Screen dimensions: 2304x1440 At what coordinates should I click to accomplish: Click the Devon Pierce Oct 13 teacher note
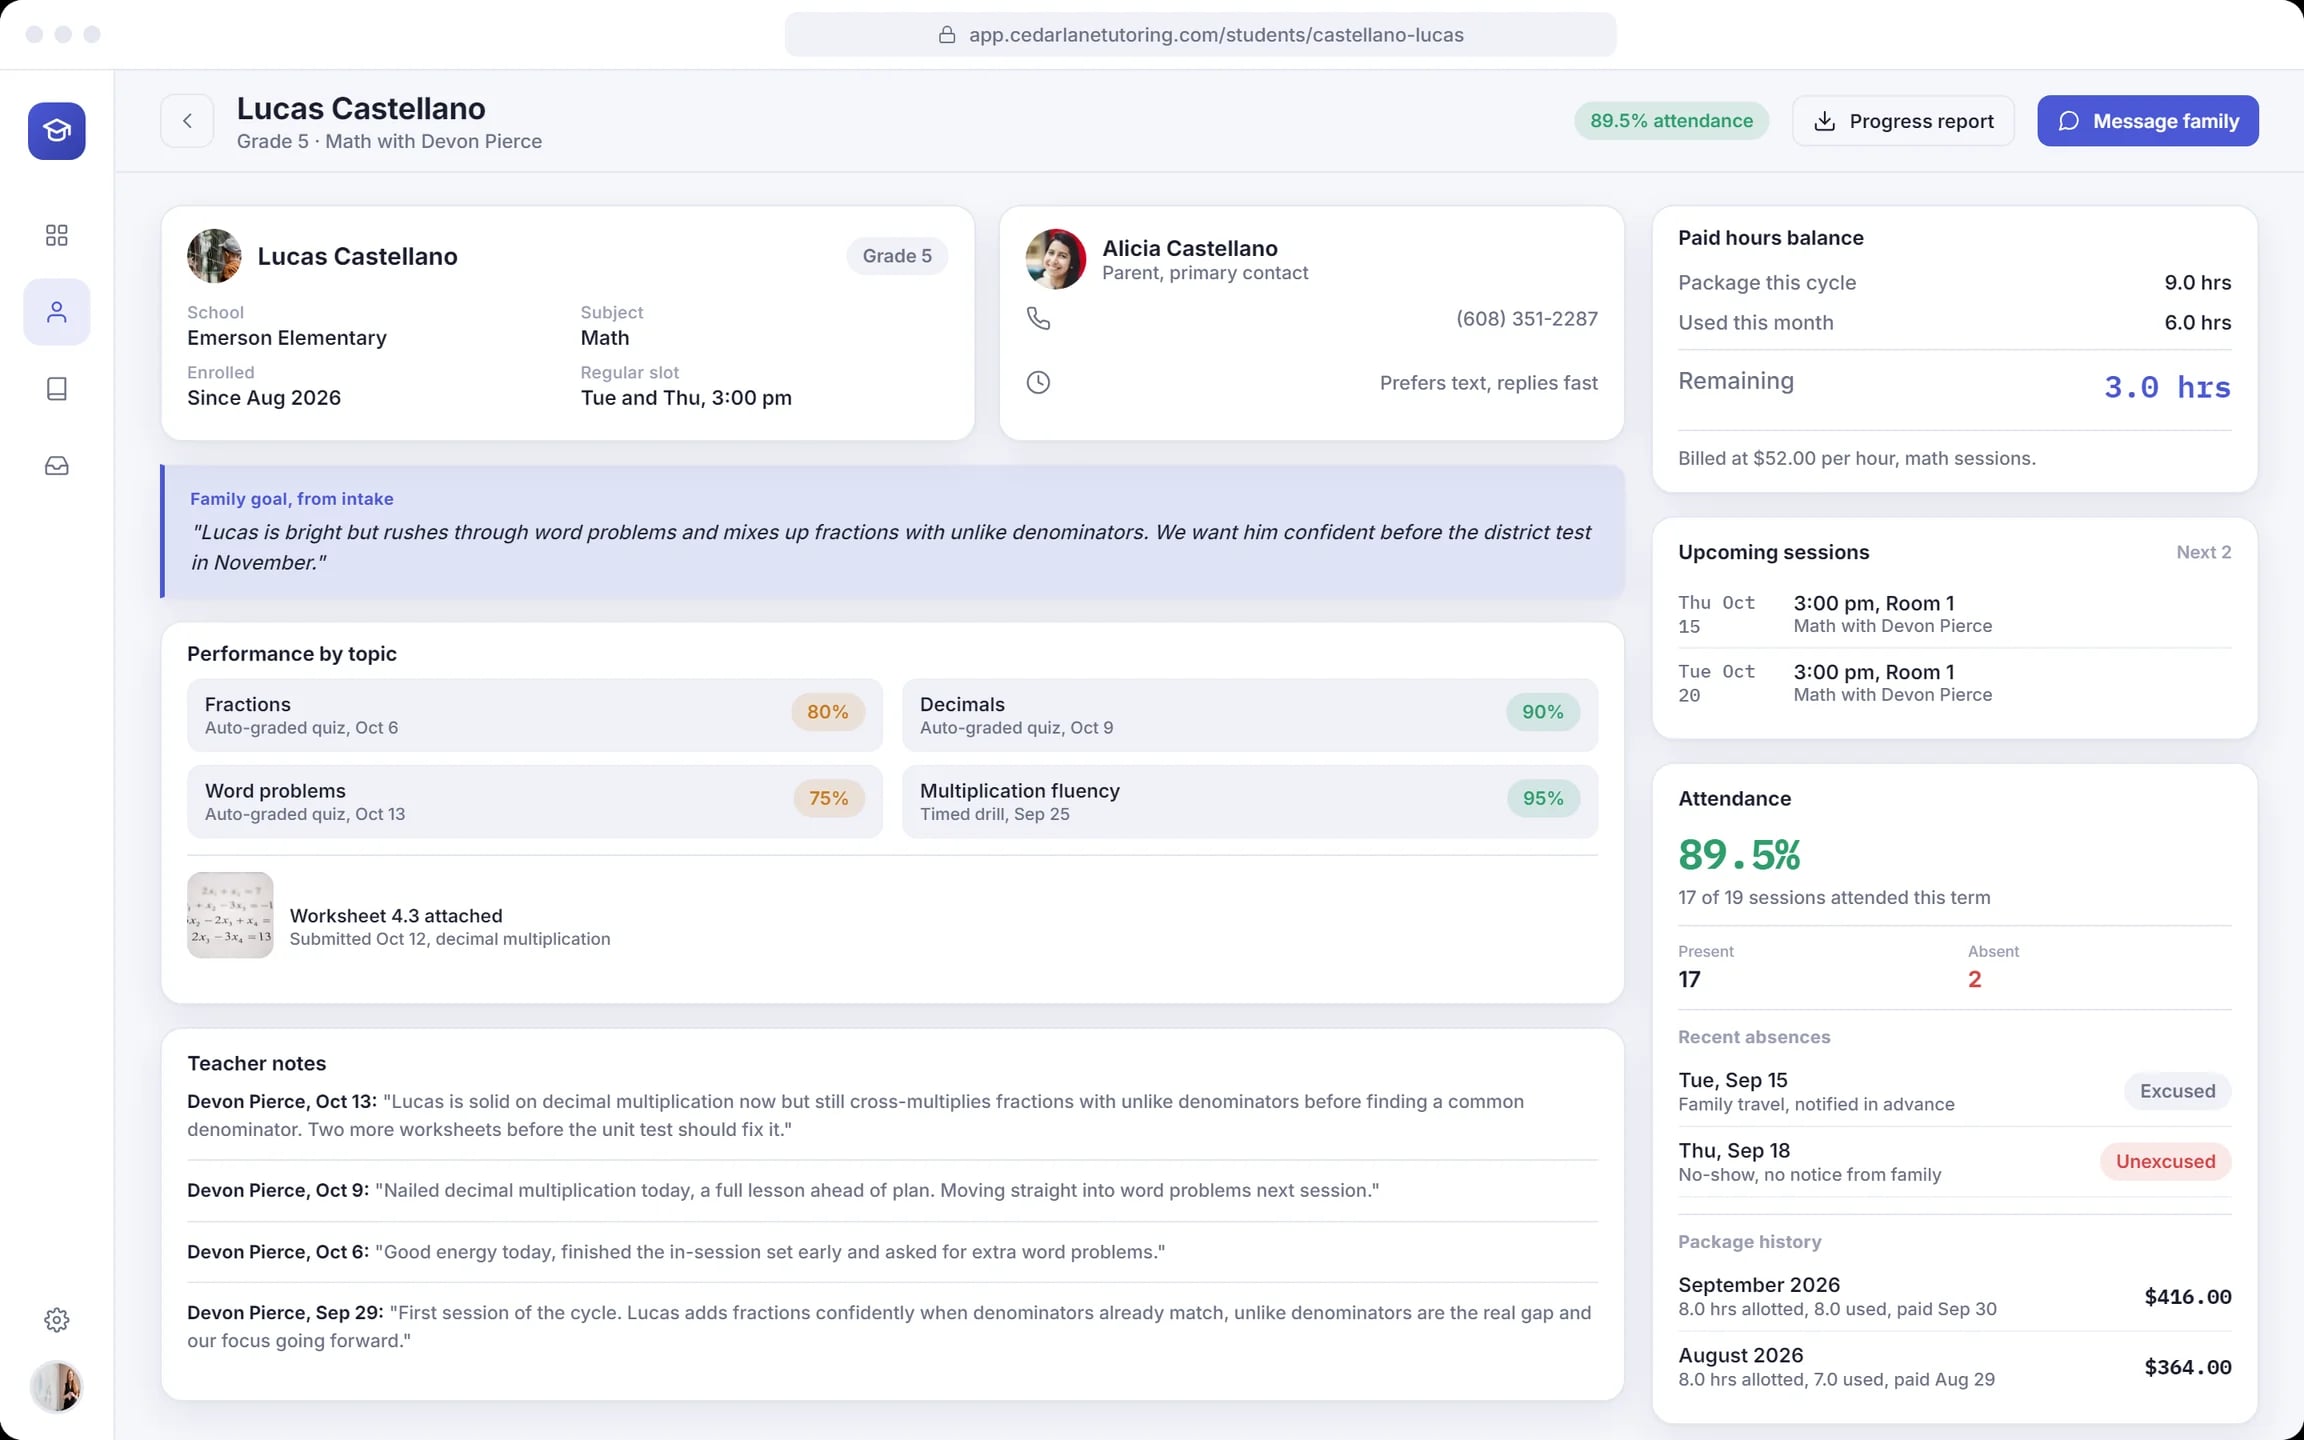pos(892,1115)
